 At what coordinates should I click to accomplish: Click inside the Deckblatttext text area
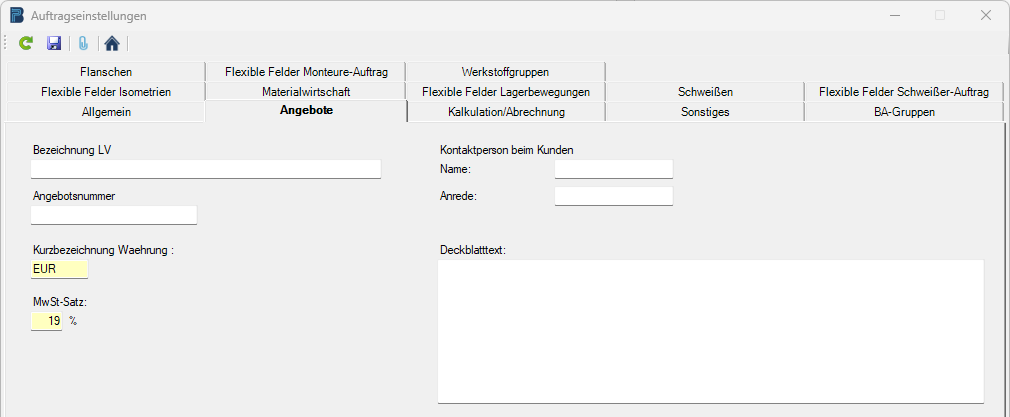(x=710, y=330)
